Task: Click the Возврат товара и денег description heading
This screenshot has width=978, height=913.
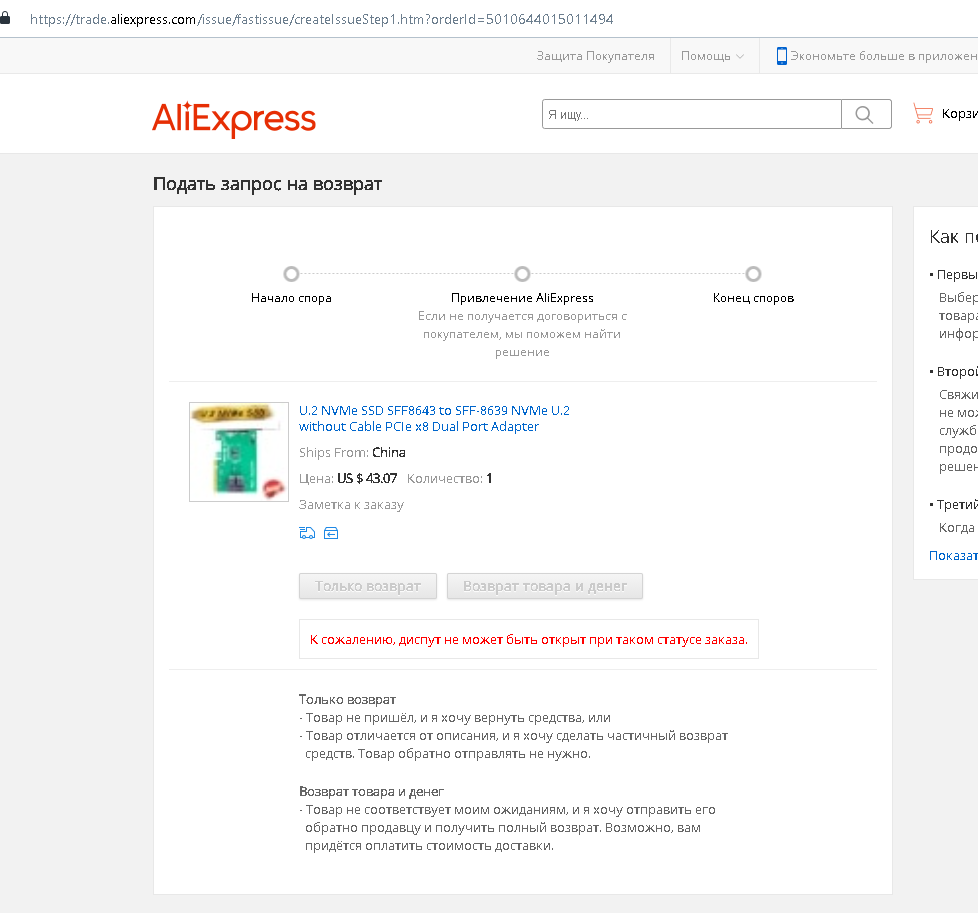Action: [371, 791]
